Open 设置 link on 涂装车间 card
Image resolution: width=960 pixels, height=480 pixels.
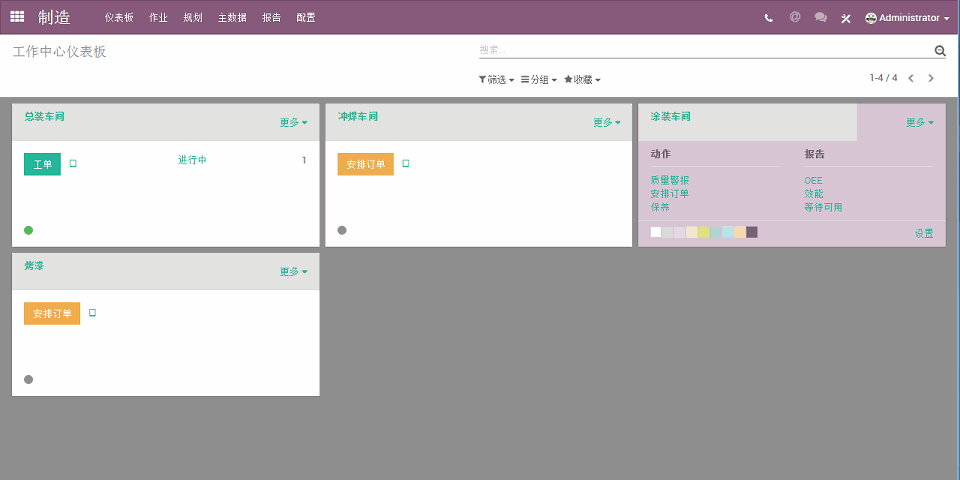click(924, 233)
